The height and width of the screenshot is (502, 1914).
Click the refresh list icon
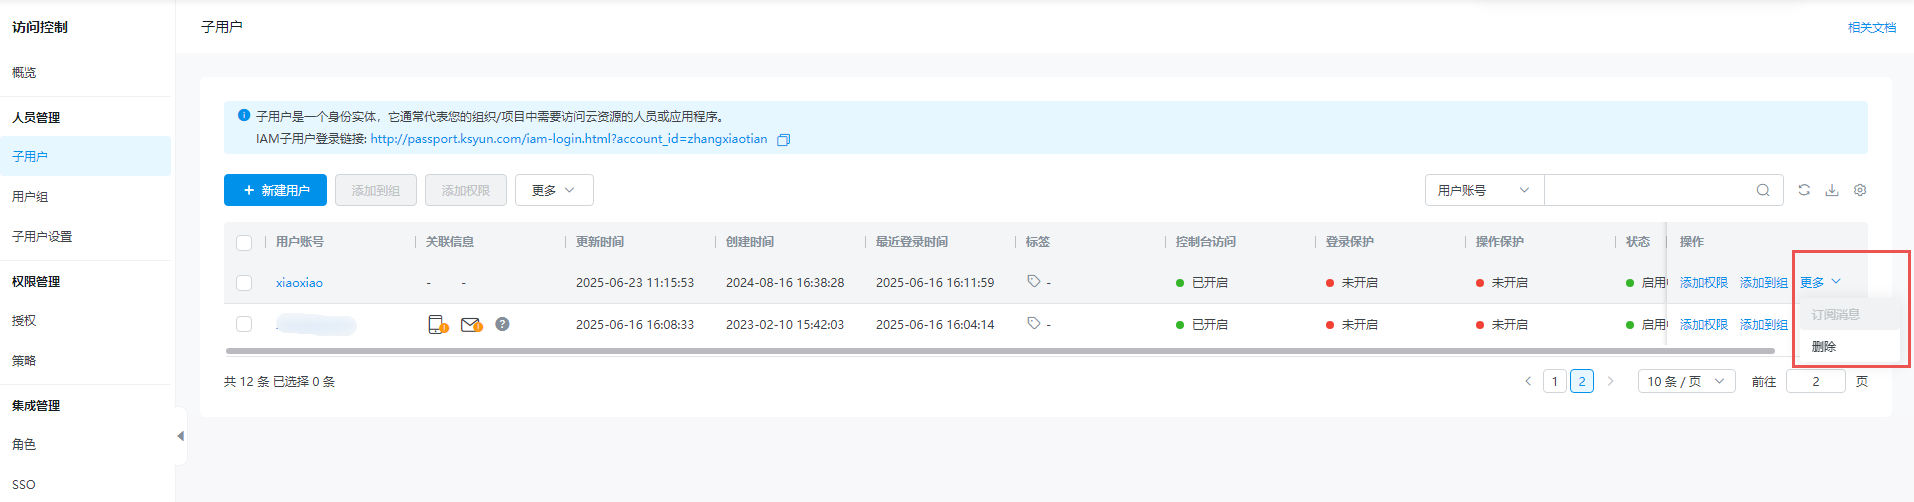click(x=1804, y=190)
